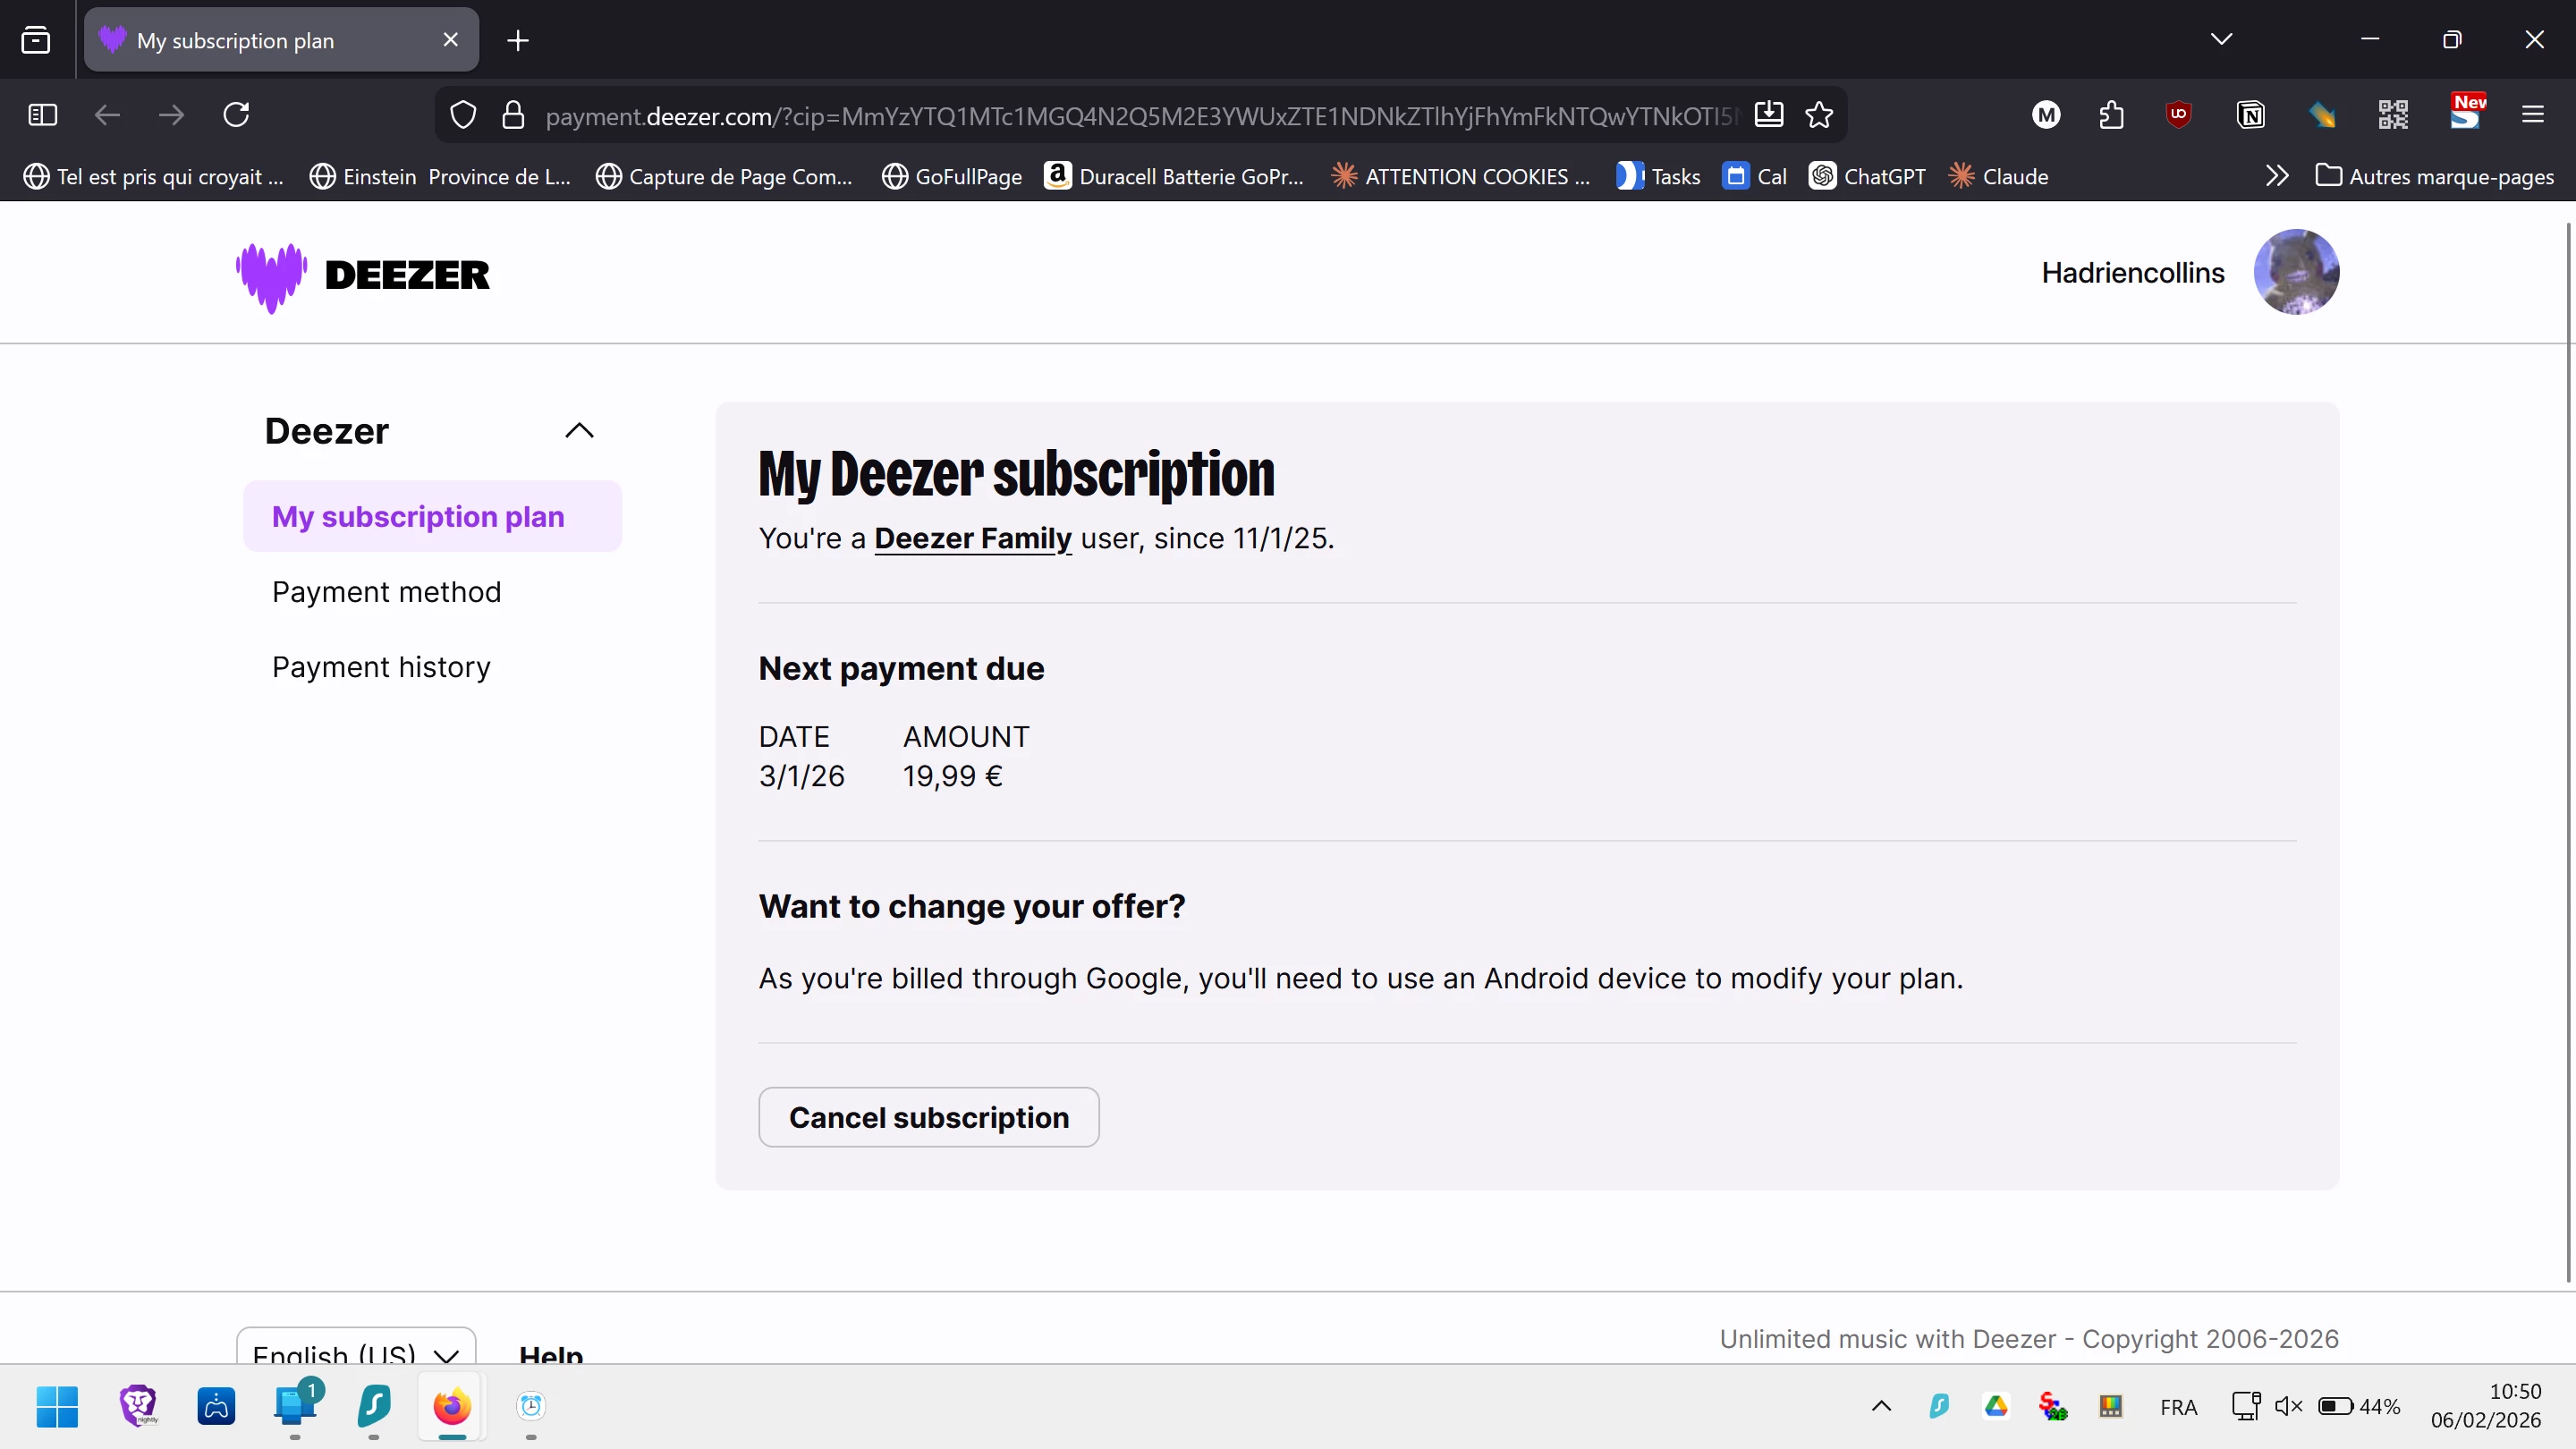Viewport: 2576px width, 1449px height.
Task: Click the Deezer heart logo
Action: click(x=271, y=275)
